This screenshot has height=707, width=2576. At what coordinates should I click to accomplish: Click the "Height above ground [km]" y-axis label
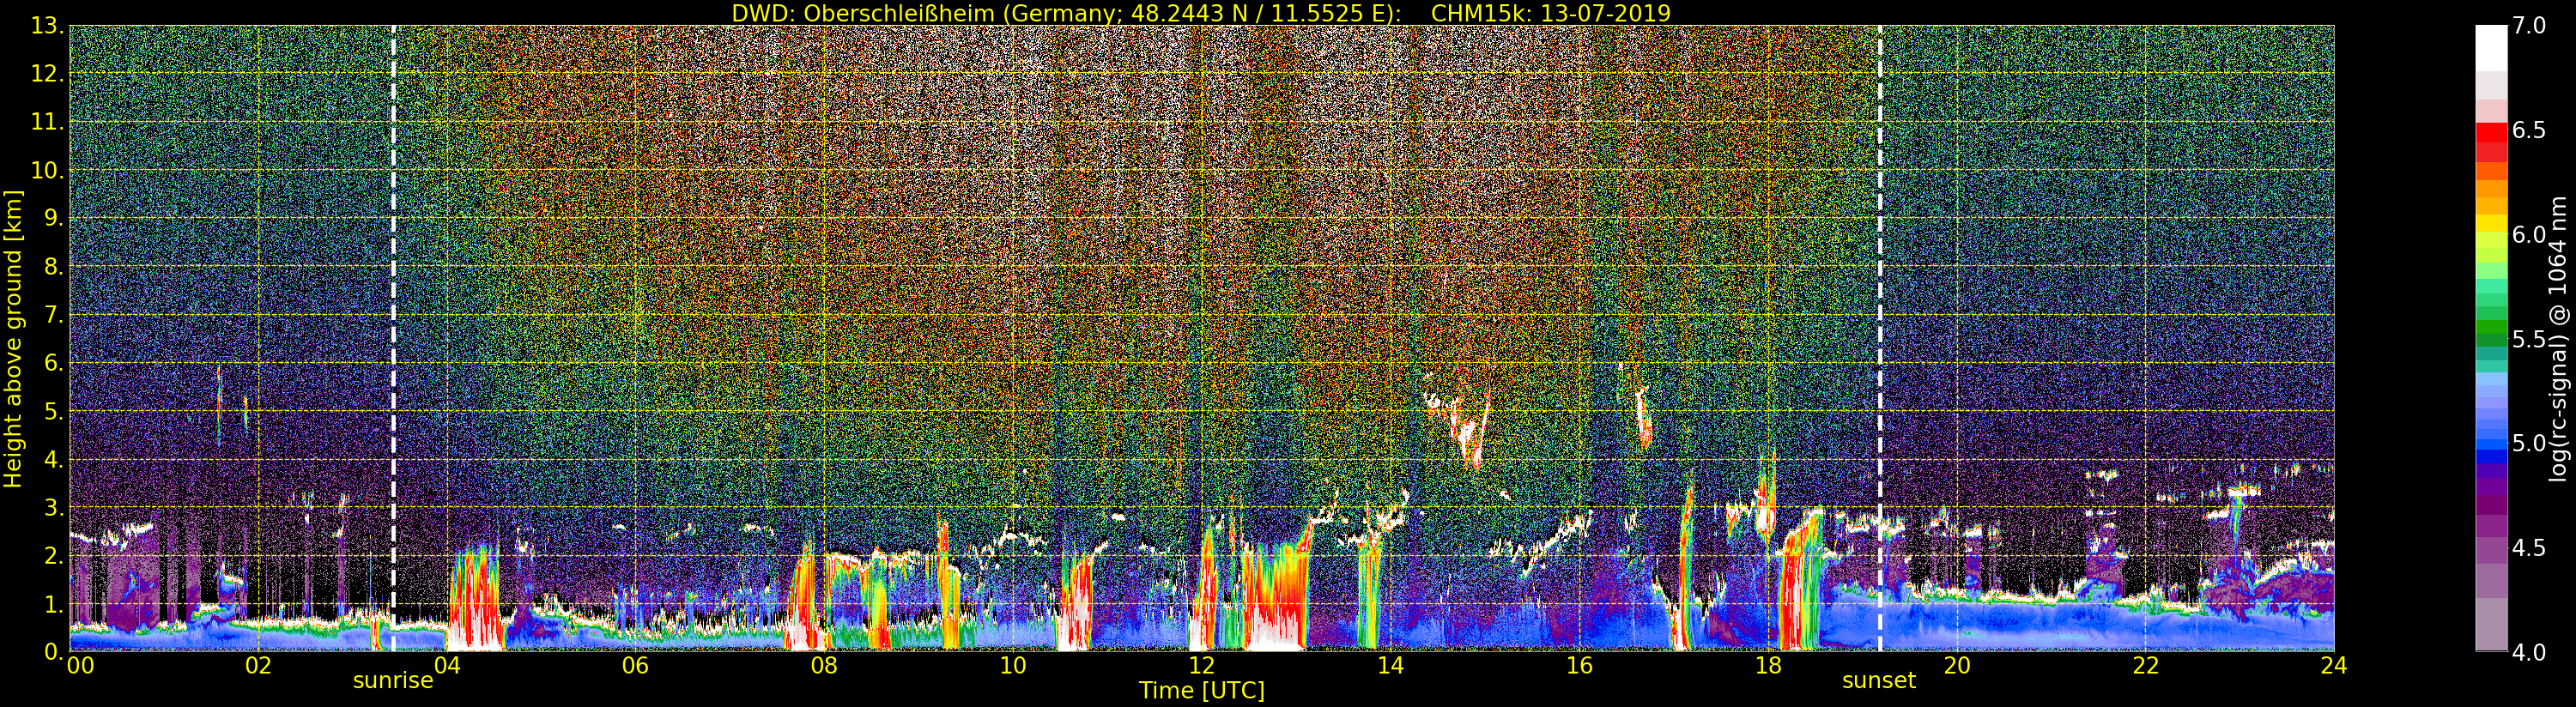click(x=13, y=338)
